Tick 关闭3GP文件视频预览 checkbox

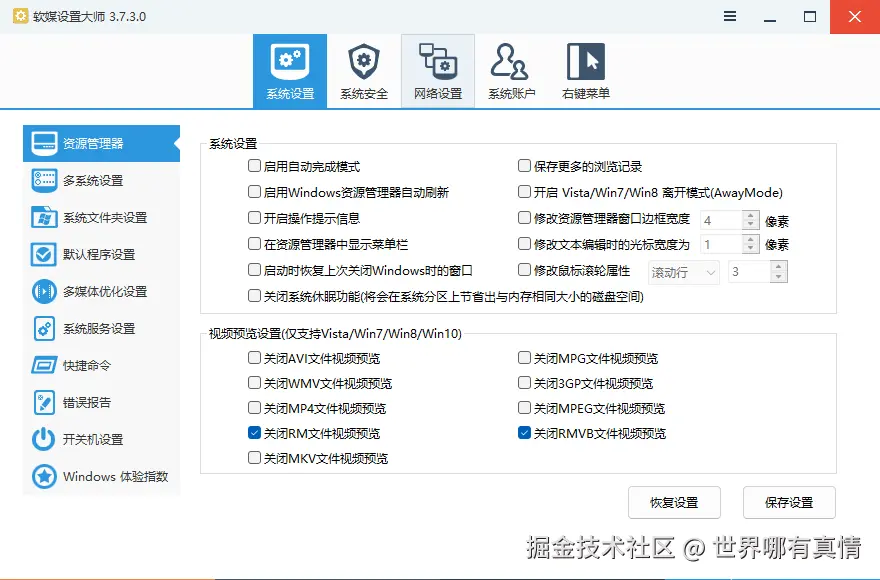tap(524, 382)
